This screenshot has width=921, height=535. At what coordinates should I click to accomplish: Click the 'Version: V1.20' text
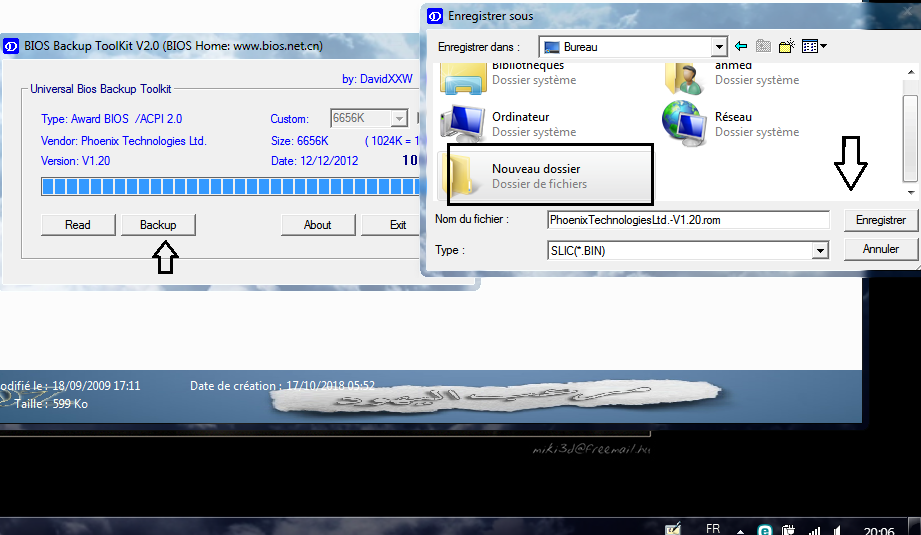[75, 161]
